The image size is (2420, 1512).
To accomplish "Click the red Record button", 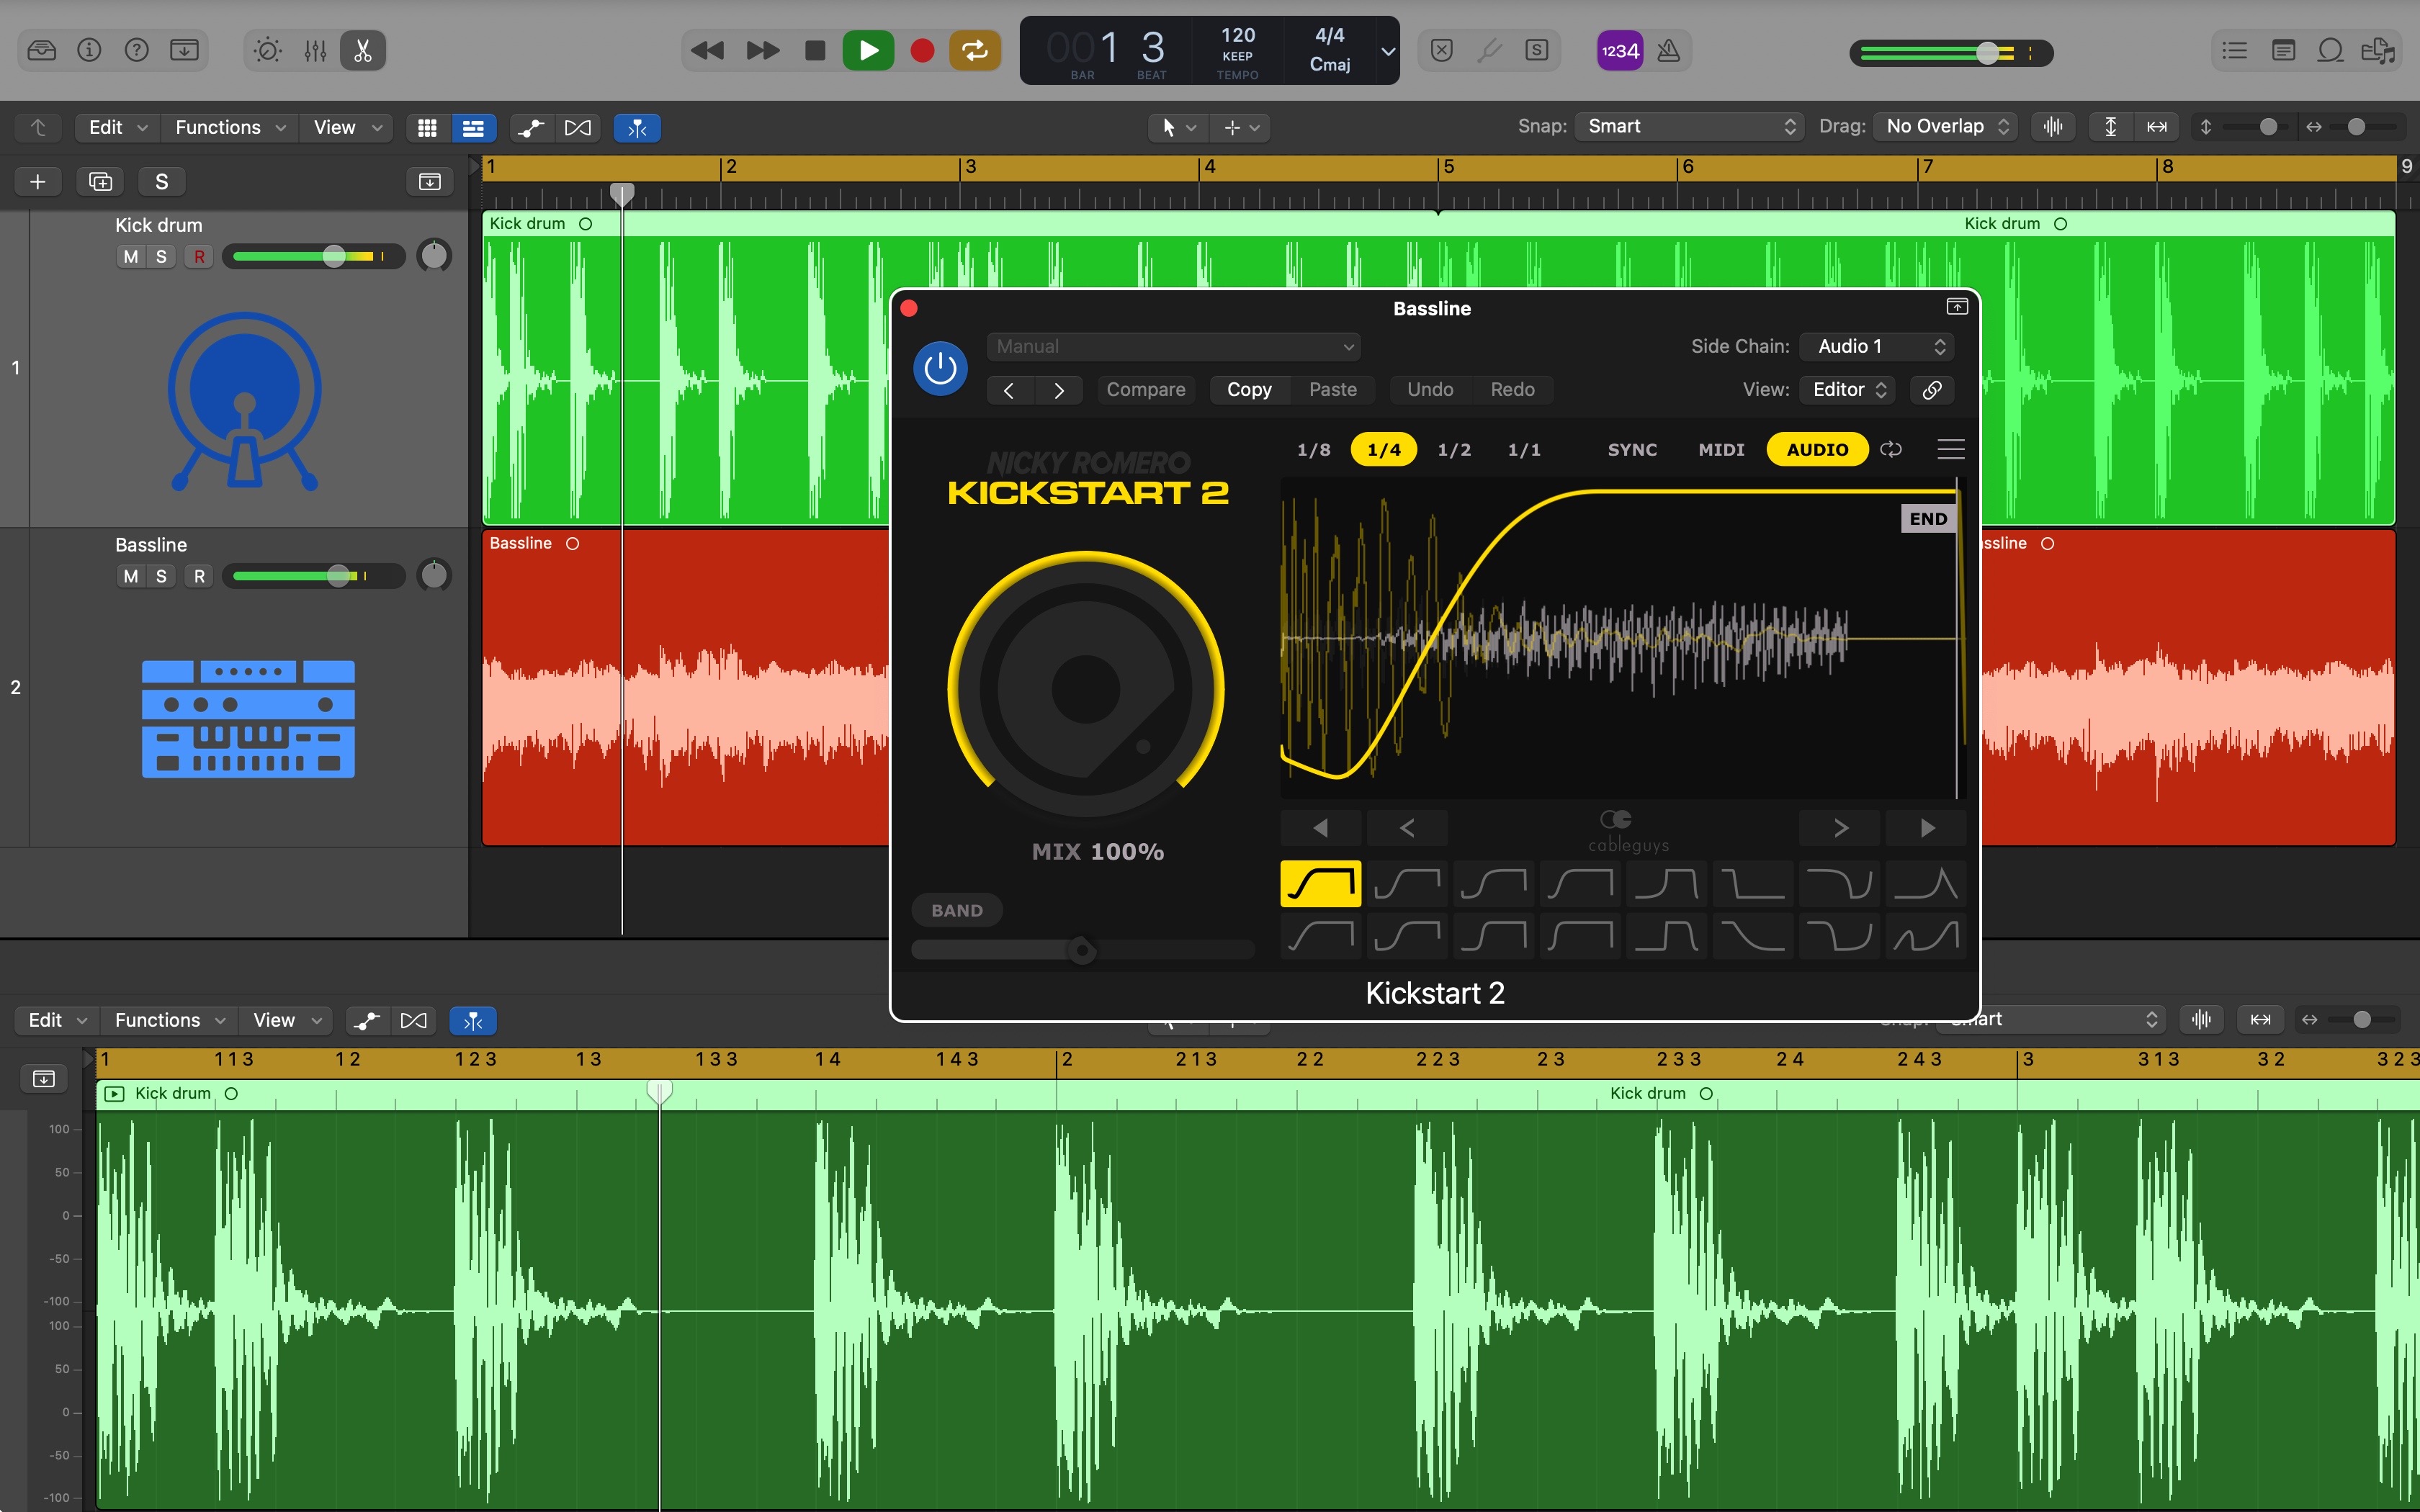I will click(922, 50).
